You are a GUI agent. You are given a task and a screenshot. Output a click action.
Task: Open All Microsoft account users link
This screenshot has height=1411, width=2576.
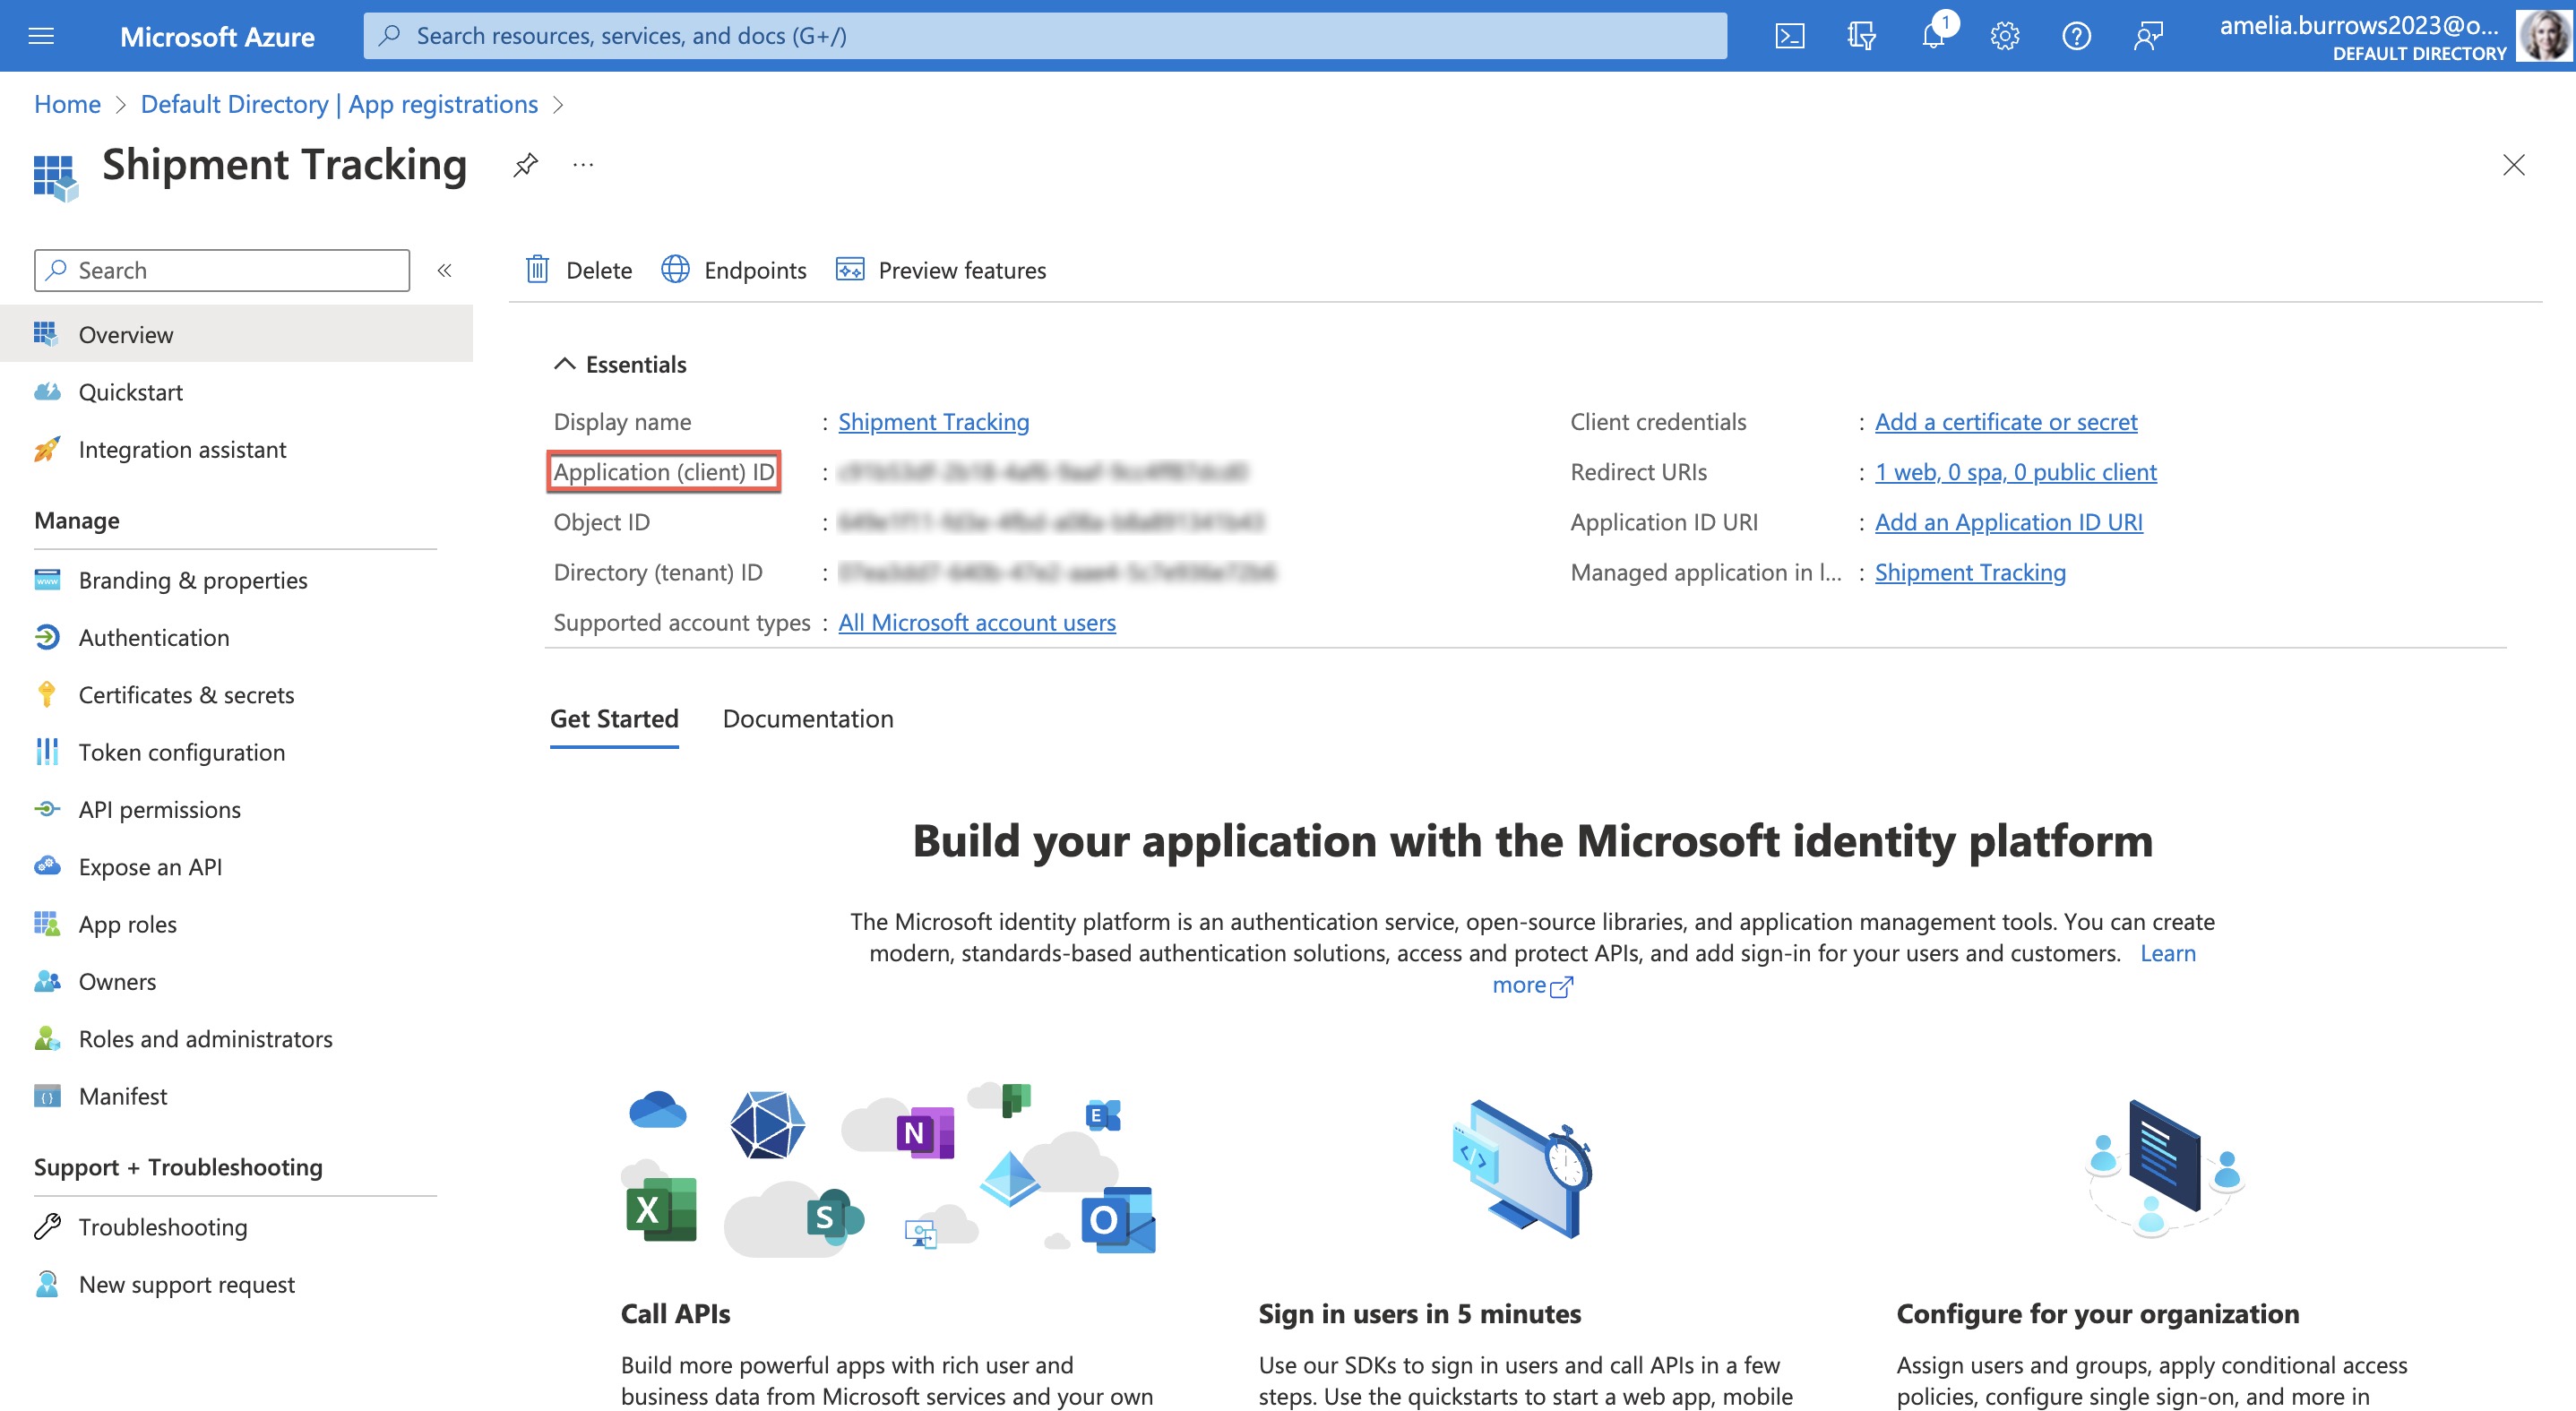[976, 622]
